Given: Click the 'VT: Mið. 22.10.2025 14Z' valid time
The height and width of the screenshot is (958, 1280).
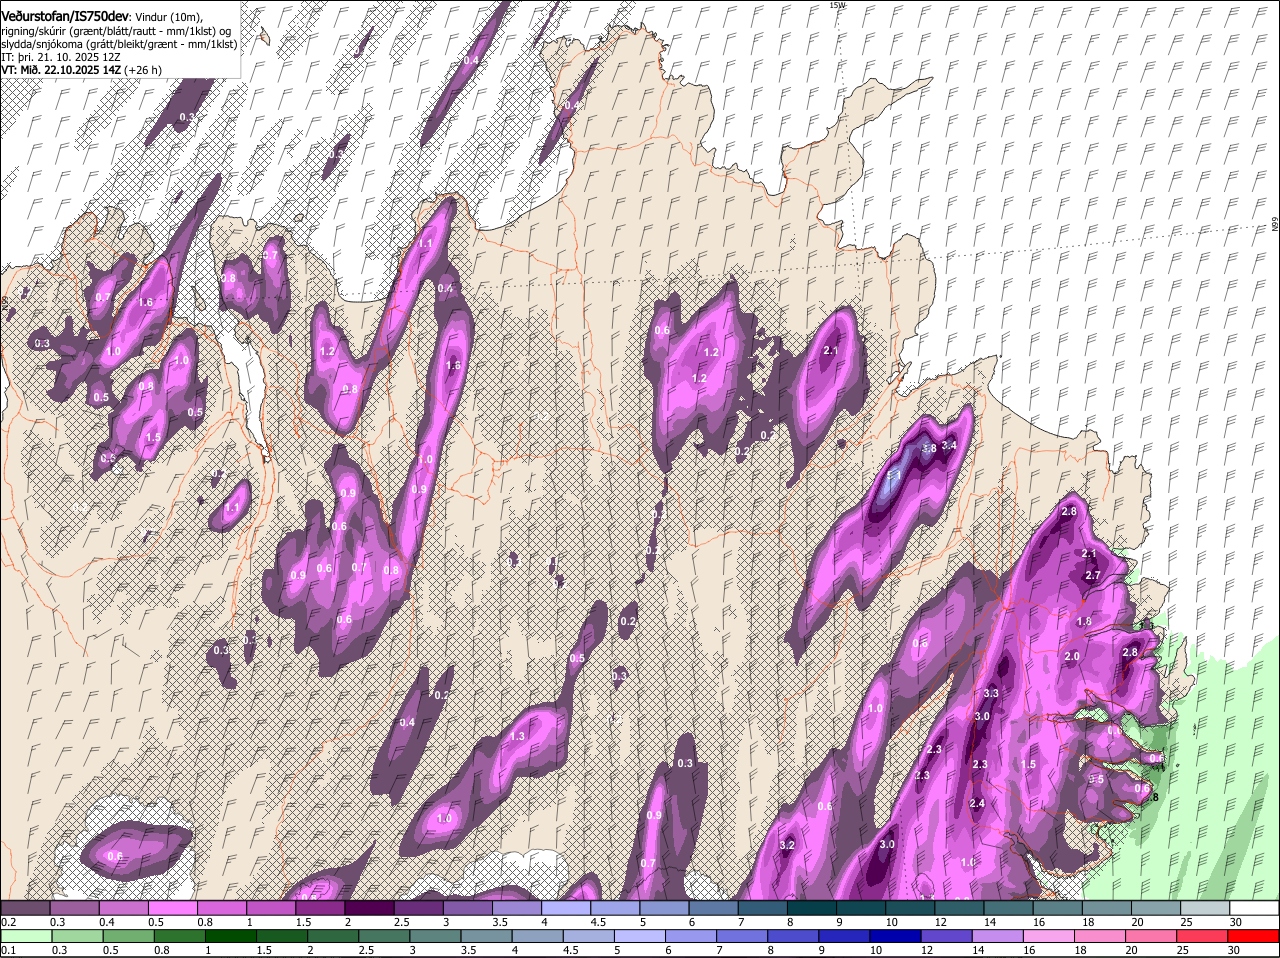Looking at the screenshot, I should point(61,70).
